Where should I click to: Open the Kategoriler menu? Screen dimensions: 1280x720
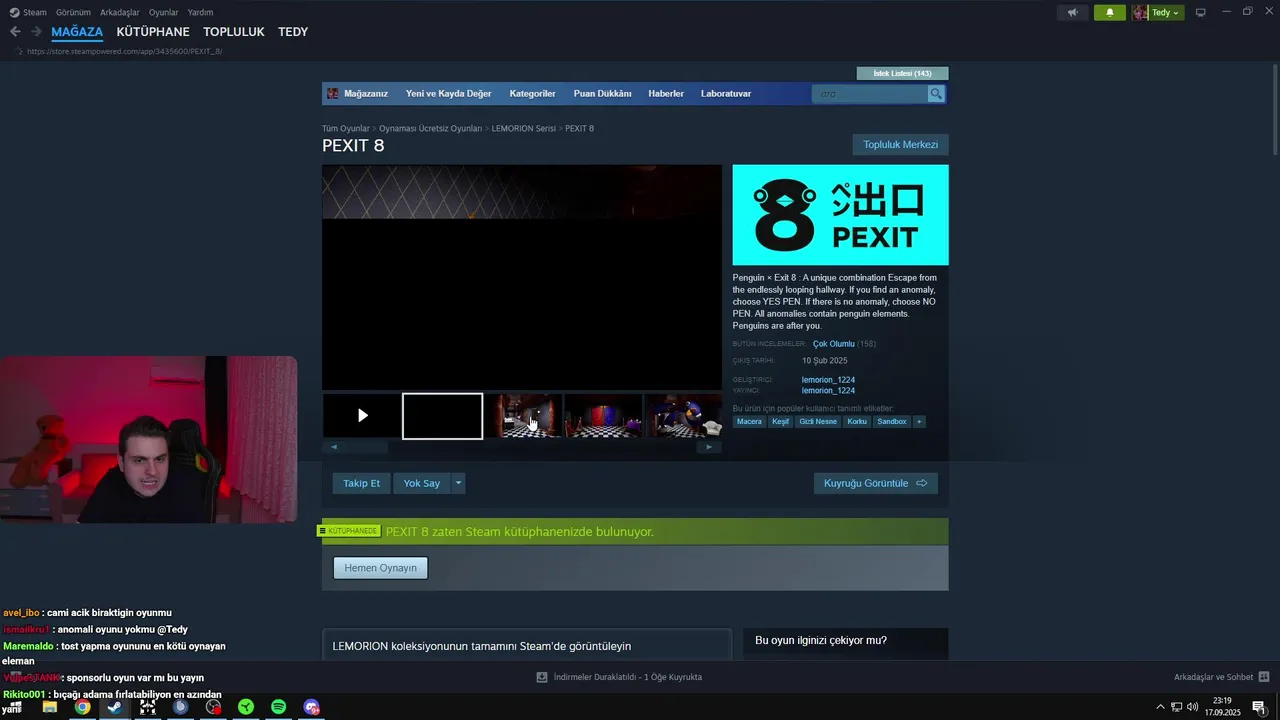pyautogui.click(x=532, y=94)
